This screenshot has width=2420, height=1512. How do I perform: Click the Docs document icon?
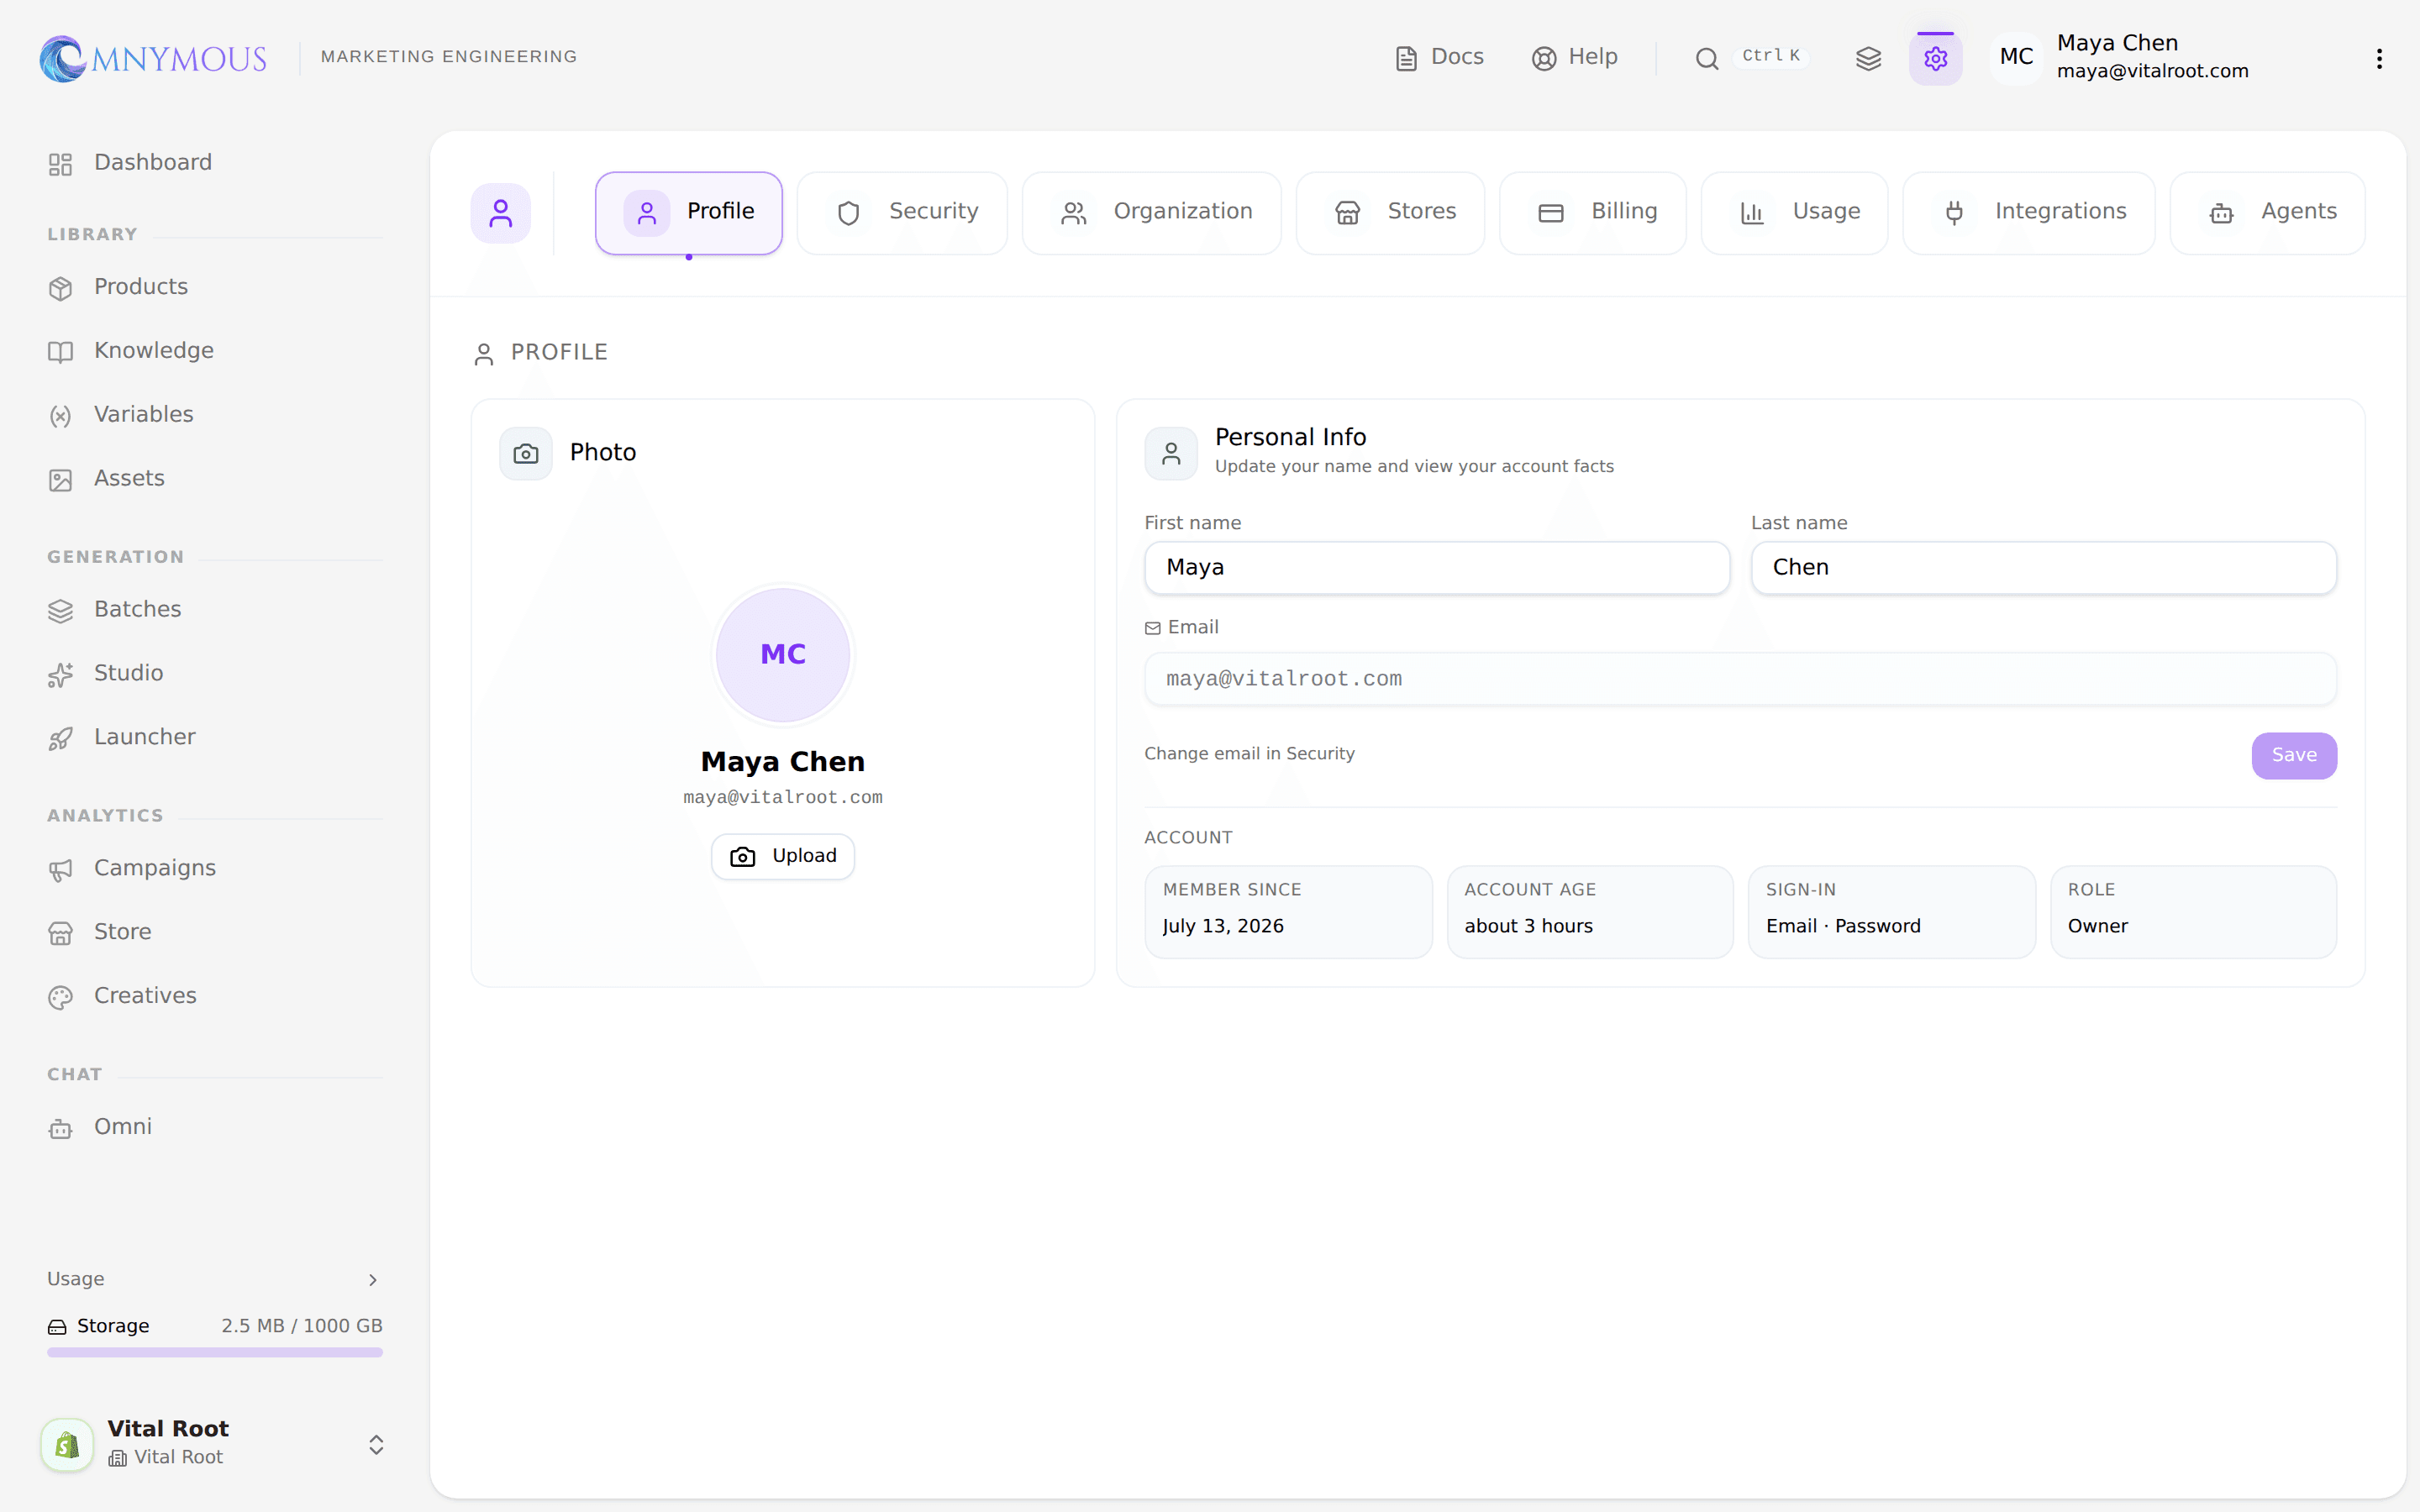pos(1406,59)
